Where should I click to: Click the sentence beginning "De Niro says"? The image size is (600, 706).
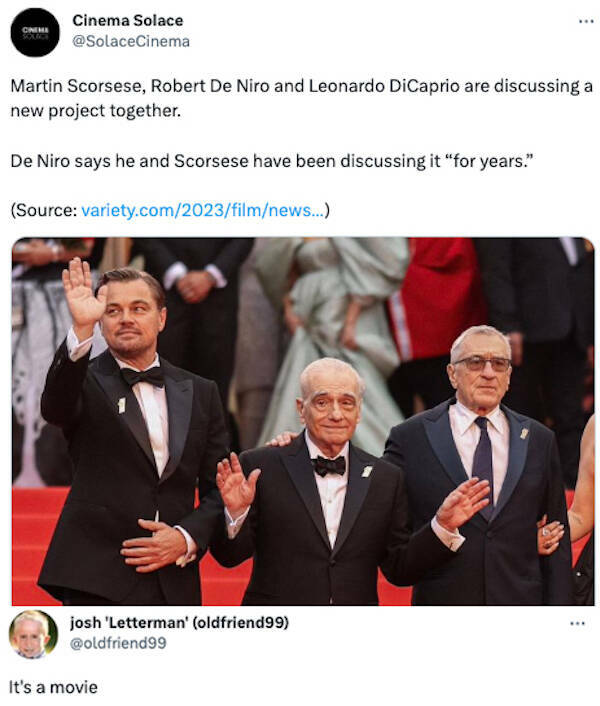pyautogui.click(x=271, y=161)
